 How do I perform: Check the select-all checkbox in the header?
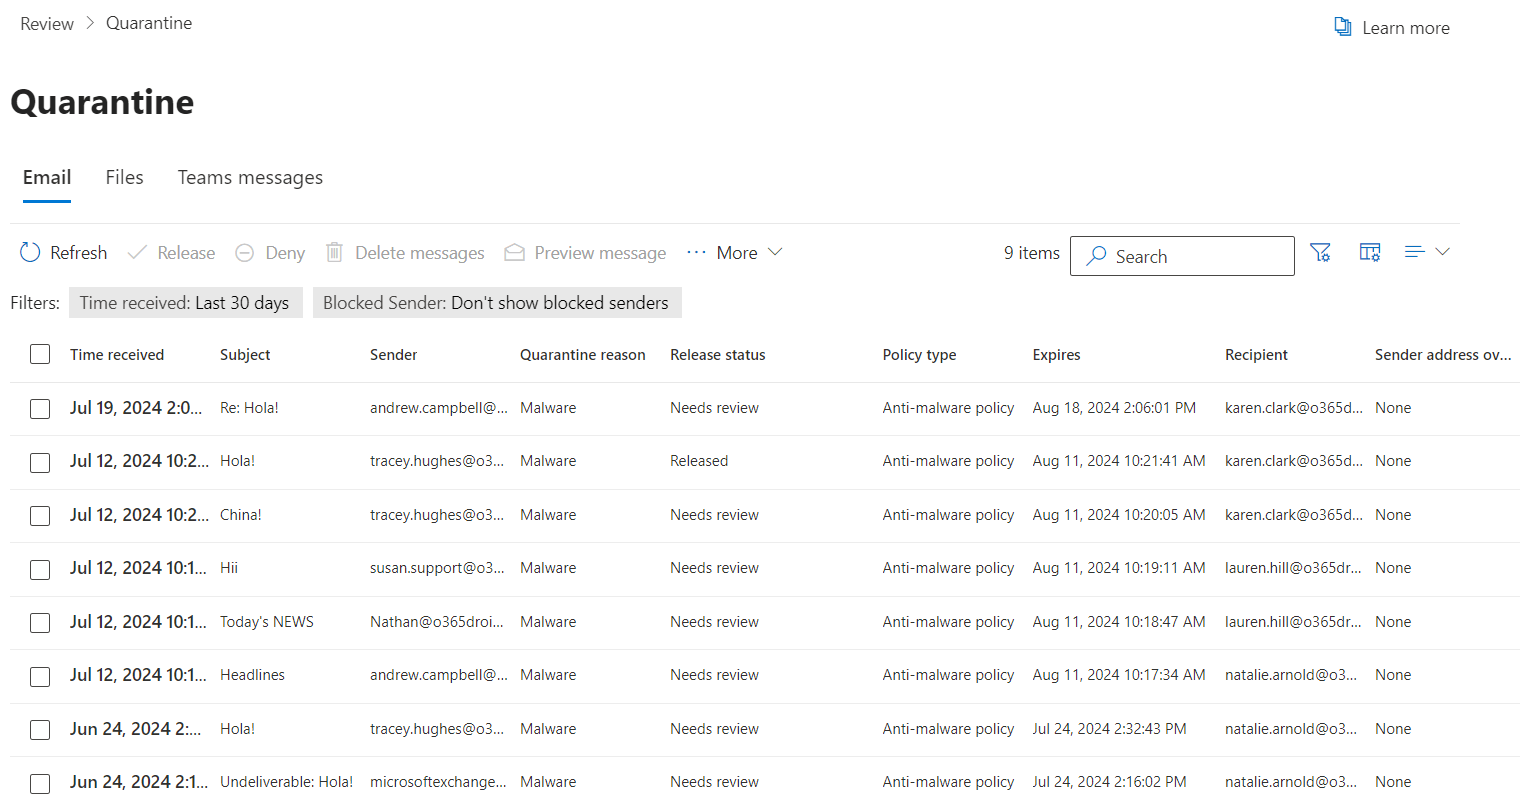(40, 354)
